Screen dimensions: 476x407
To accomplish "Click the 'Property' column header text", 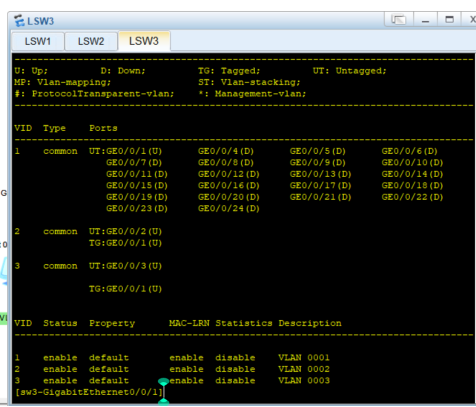I will 112,323.
